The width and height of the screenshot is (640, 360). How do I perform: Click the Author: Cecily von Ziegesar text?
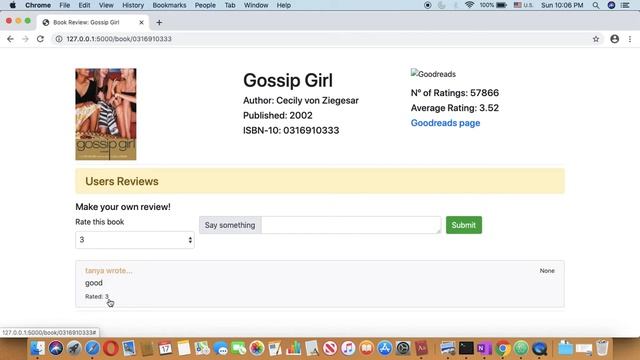click(x=301, y=100)
